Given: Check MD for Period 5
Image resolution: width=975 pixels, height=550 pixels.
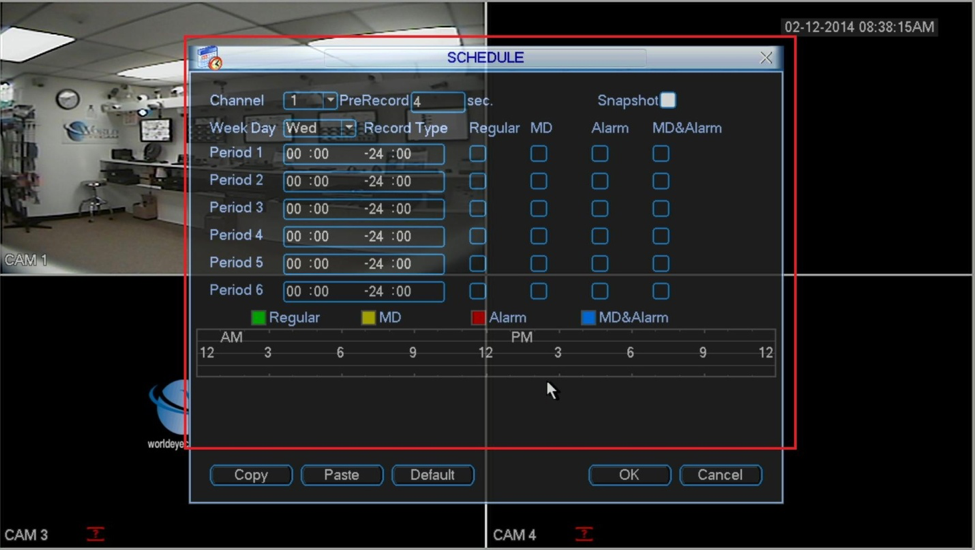Looking at the screenshot, I should click(538, 264).
